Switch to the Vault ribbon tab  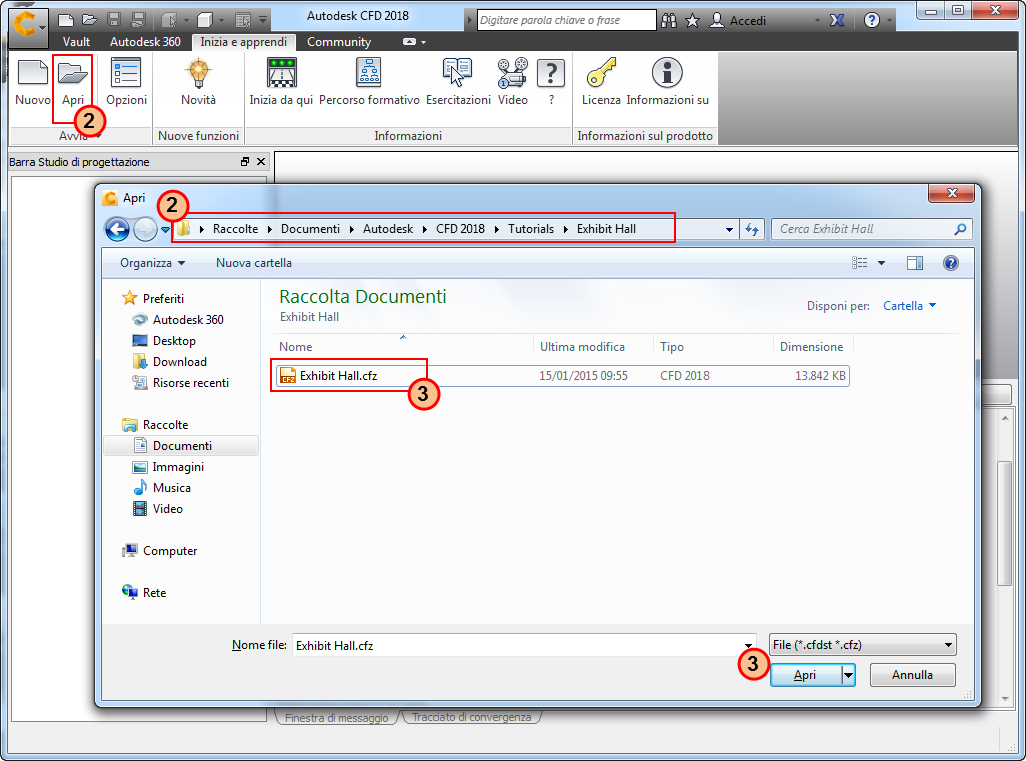77,42
